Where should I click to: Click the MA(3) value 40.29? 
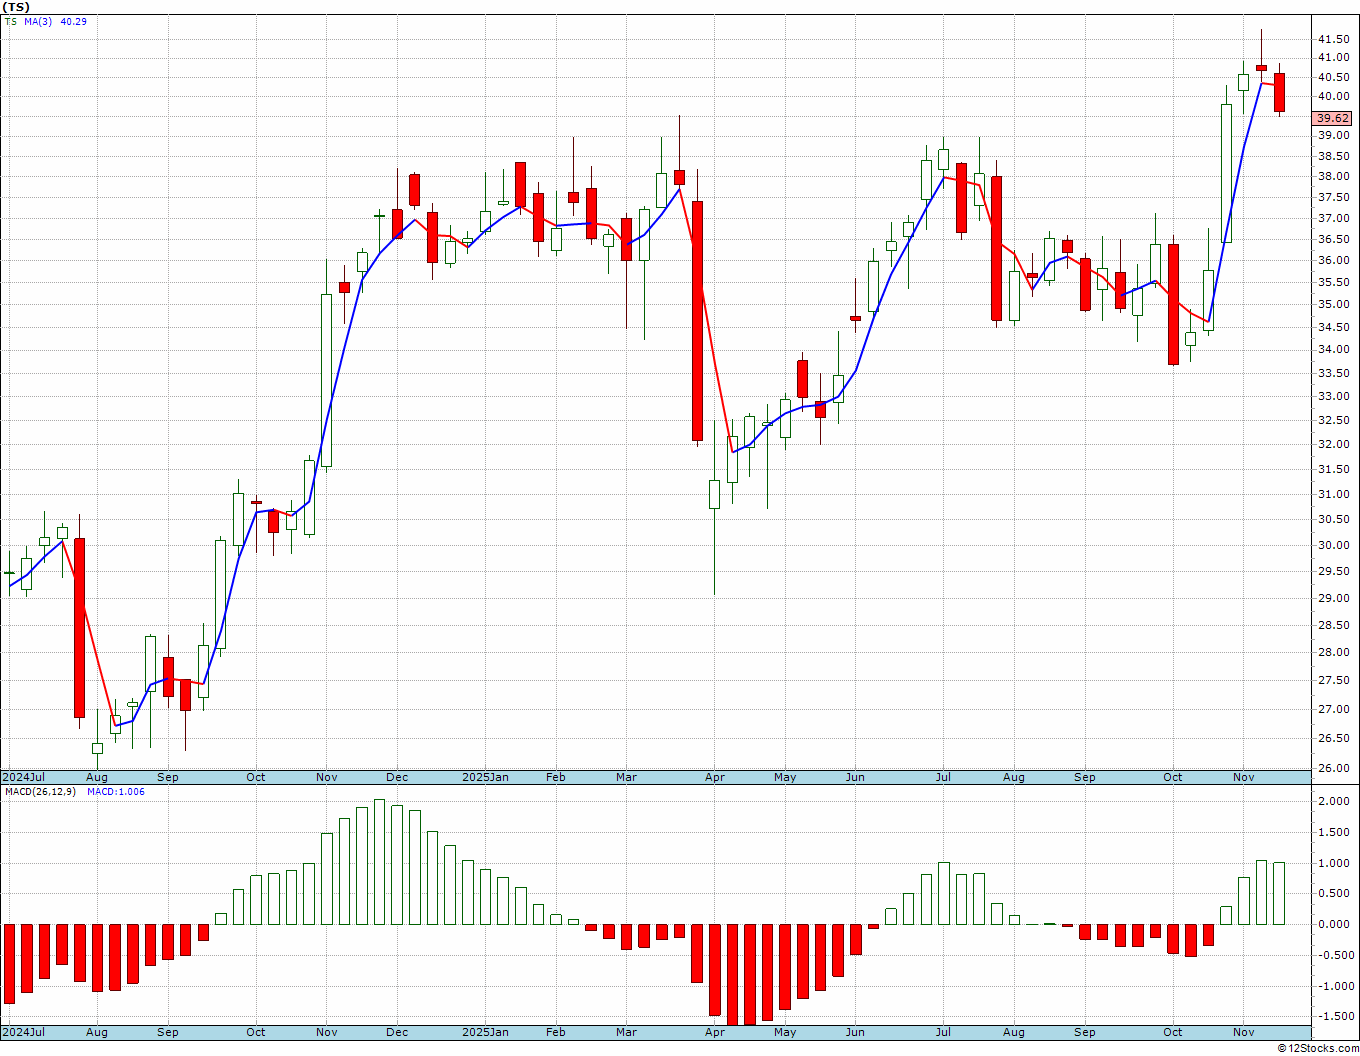[74, 21]
